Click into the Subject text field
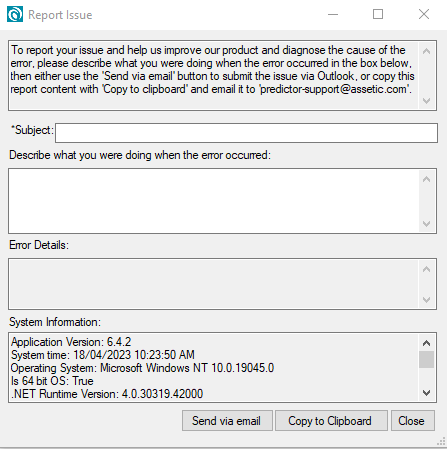The width and height of the screenshot is (447, 449). point(246,133)
